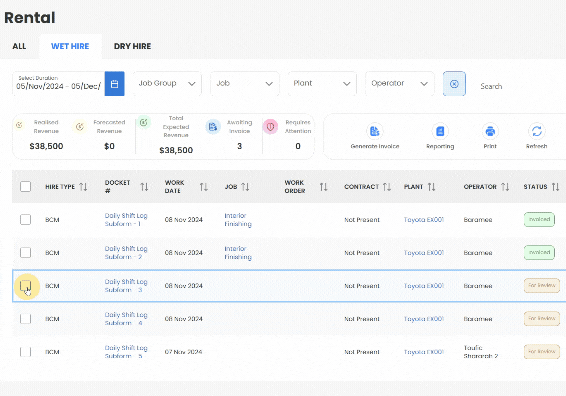Open Toyota EX001 plant in Subform 5 row
The image size is (566, 396).
coord(424,352)
